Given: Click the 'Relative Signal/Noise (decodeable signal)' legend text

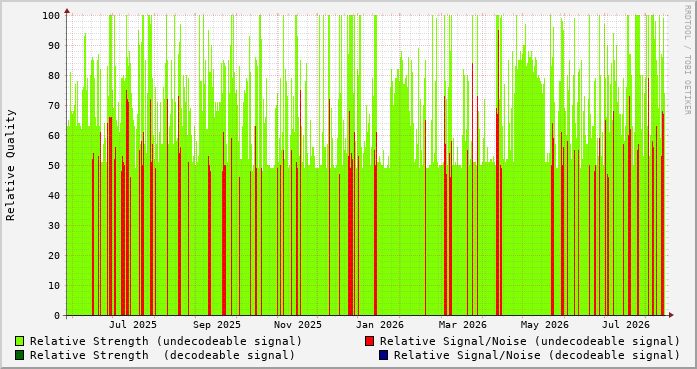Looking at the screenshot, I should [x=537, y=355].
